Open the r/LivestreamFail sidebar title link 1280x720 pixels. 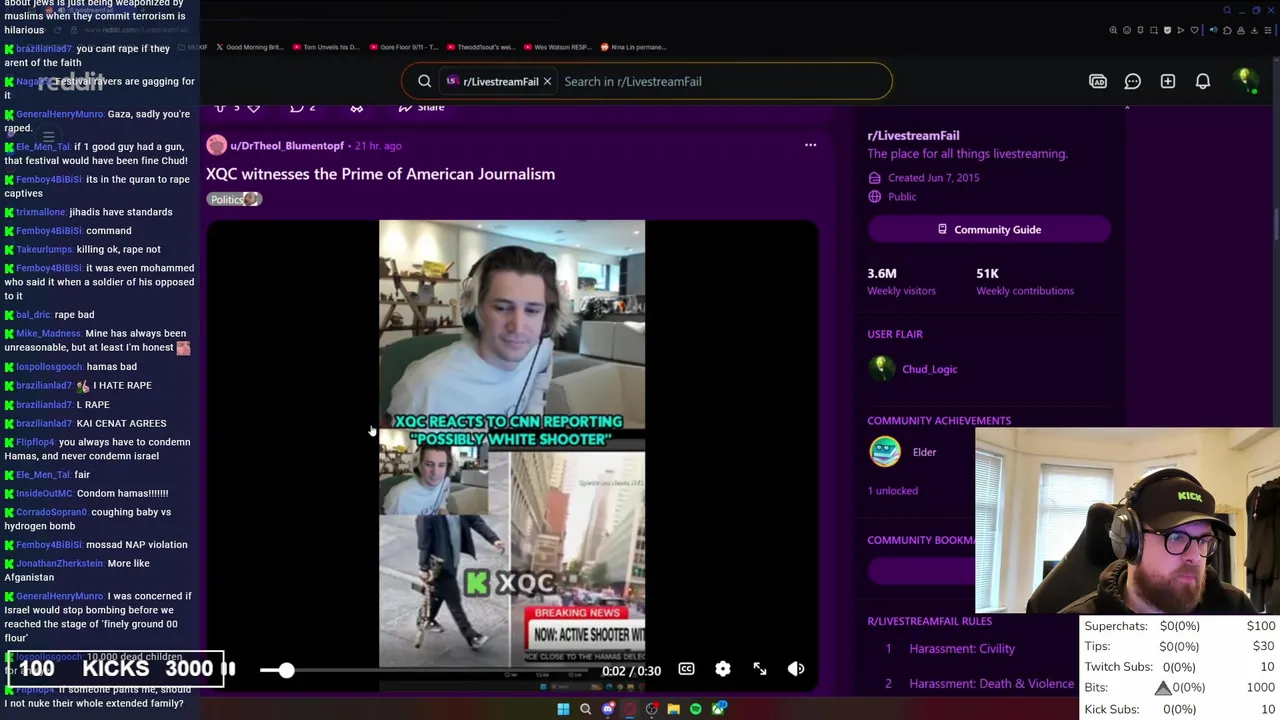click(x=913, y=135)
